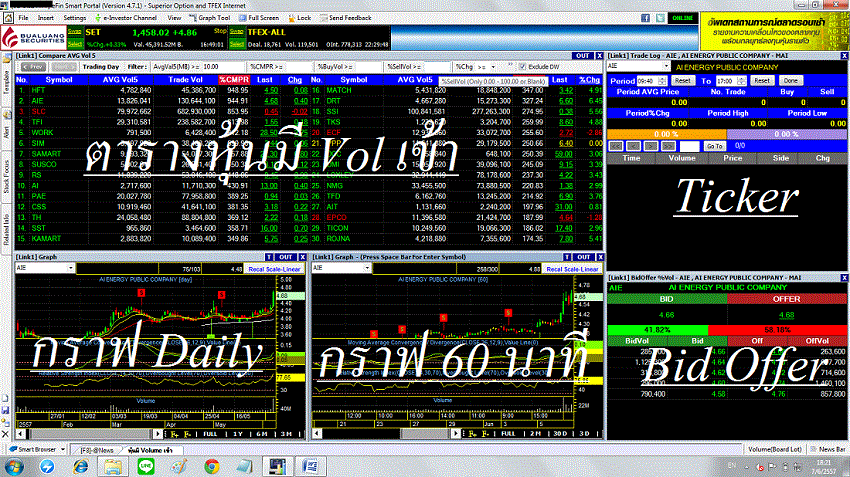850x477 pixels.
Task: Open LINE from the Windows taskbar
Action: 146,466
